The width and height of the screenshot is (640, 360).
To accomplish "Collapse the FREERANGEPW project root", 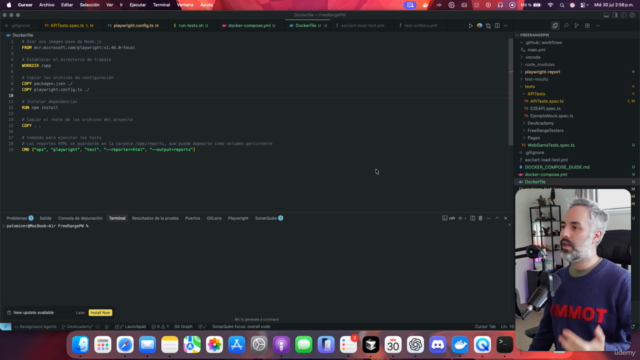I will tap(533, 35).
